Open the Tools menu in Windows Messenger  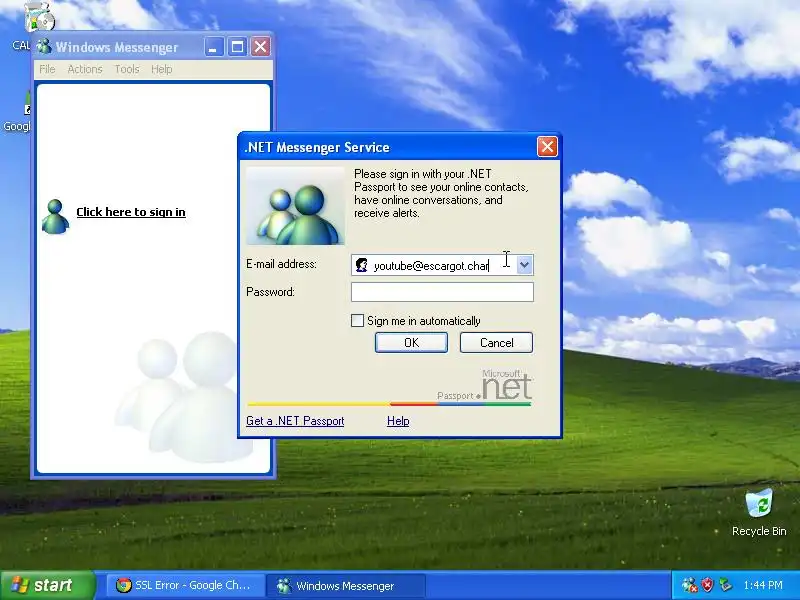click(127, 69)
